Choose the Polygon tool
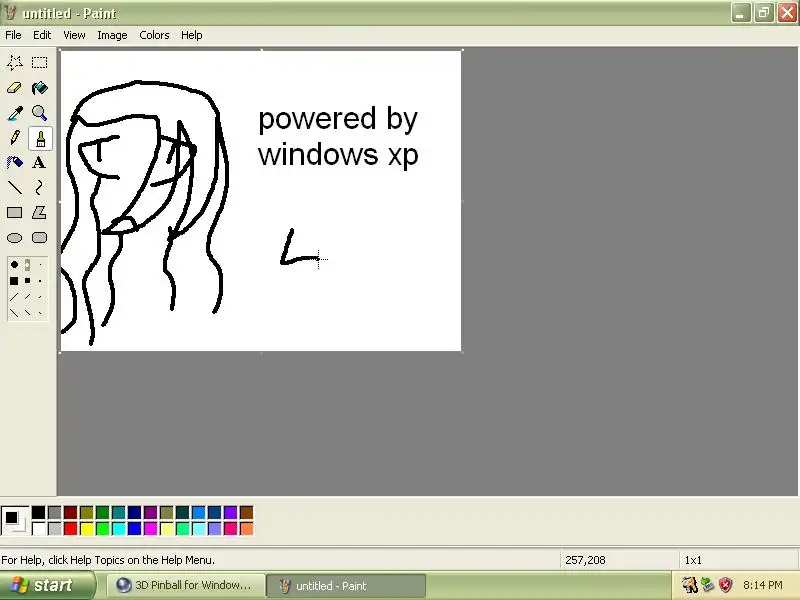The width and height of the screenshot is (800, 600). coord(39,213)
